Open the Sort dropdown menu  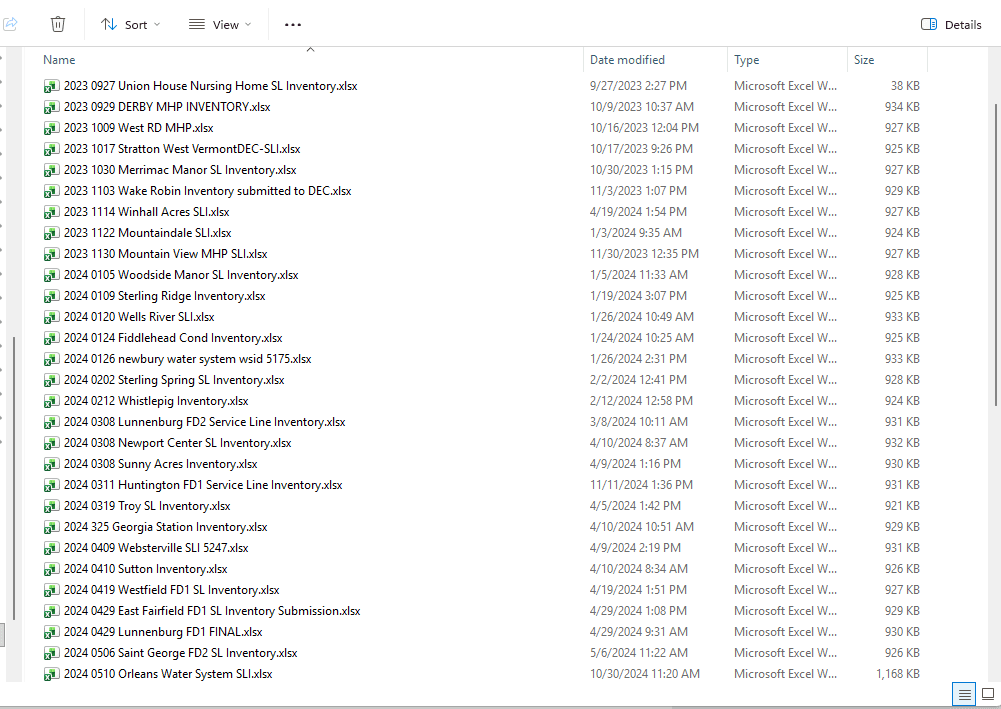(130, 24)
